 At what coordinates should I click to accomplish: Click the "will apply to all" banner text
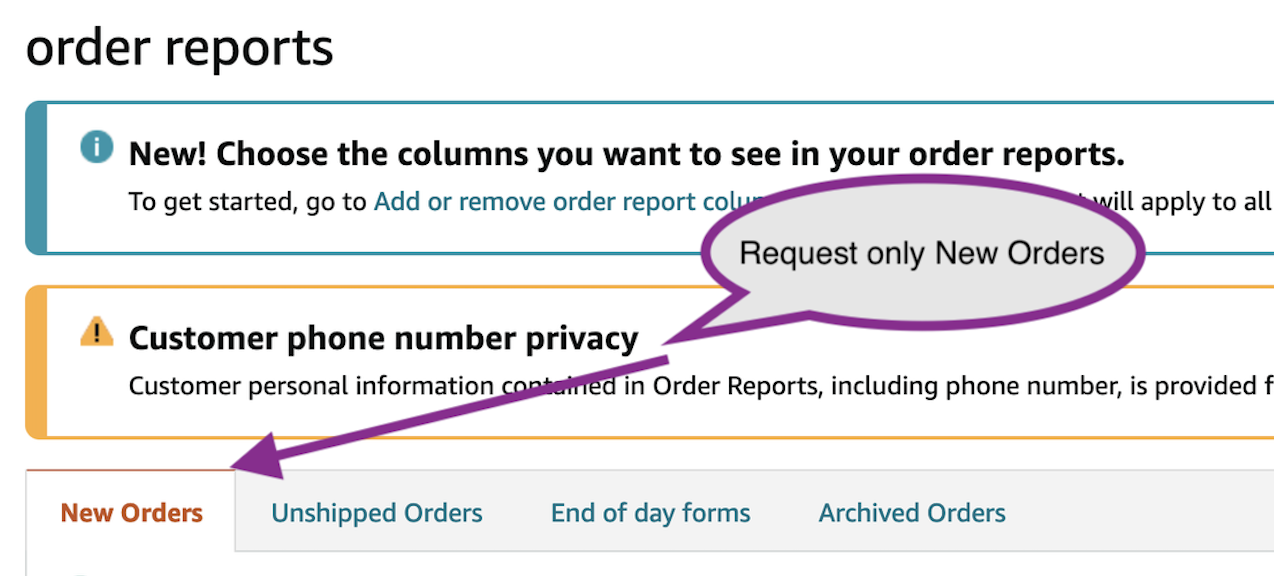coord(1180,202)
